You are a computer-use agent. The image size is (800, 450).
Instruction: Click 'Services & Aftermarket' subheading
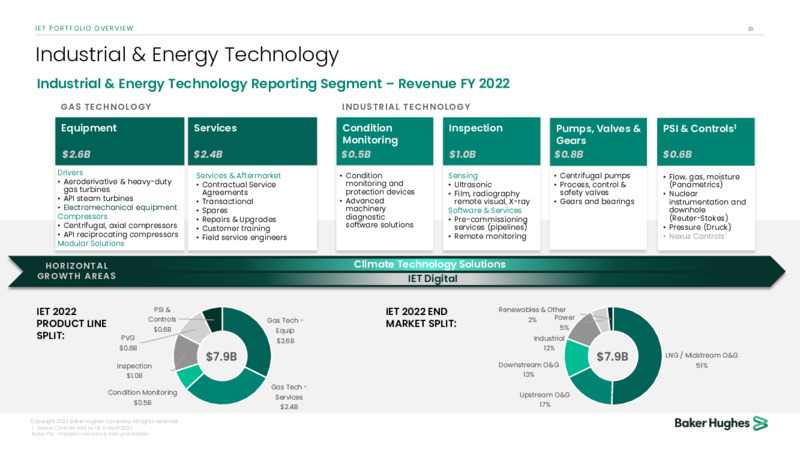[x=238, y=175]
